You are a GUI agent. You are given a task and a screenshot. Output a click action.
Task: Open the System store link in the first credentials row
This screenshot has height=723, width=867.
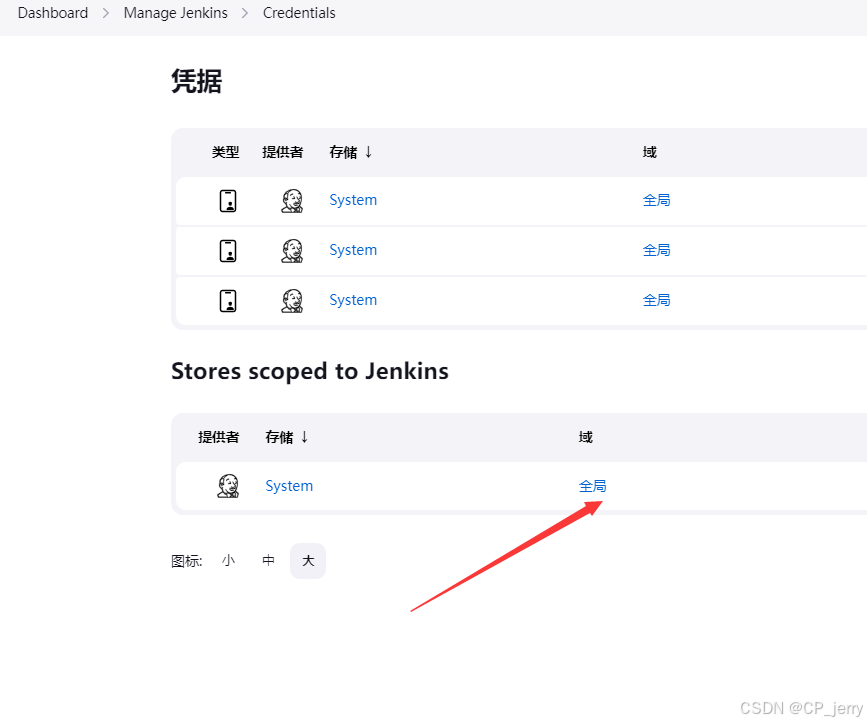pyautogui.click(x=353, y=200)
